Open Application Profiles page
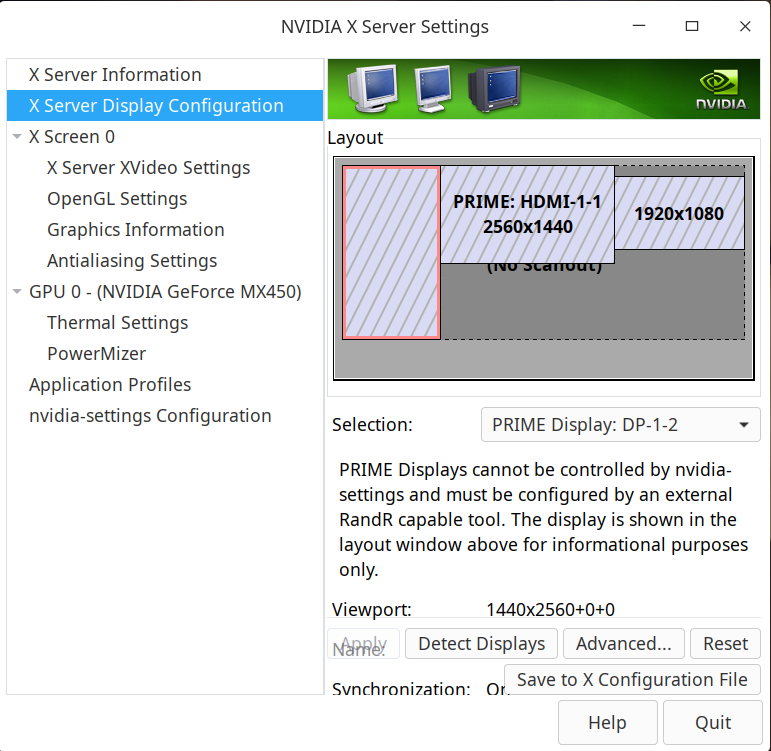 pos(110,385)
